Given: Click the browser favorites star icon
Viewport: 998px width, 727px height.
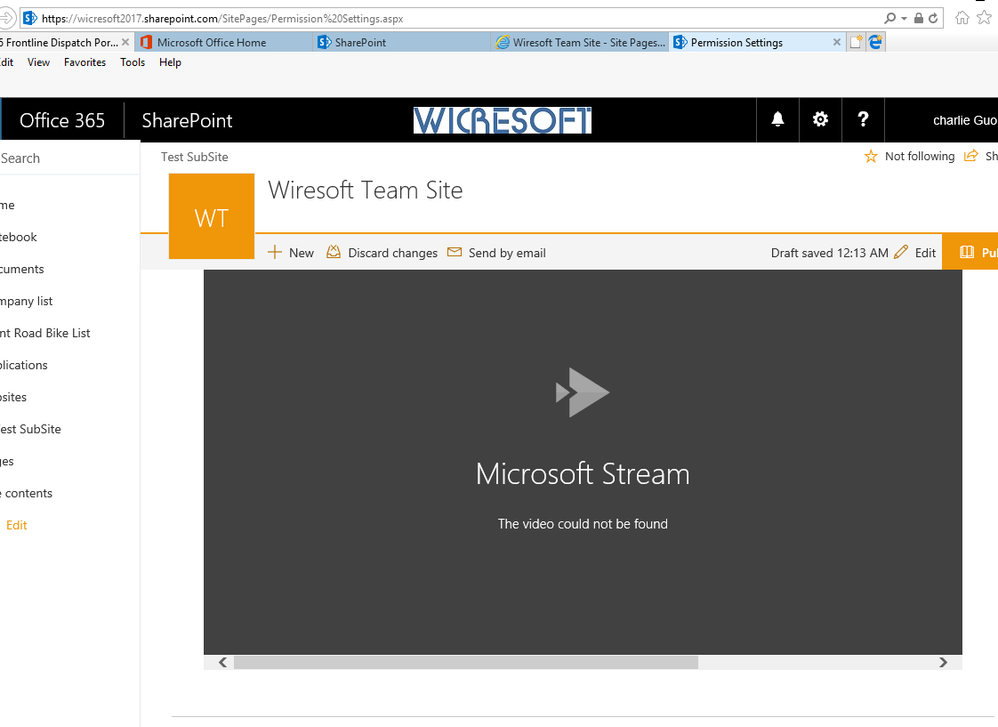Looking at the screenshot, I should click(985, 18).
